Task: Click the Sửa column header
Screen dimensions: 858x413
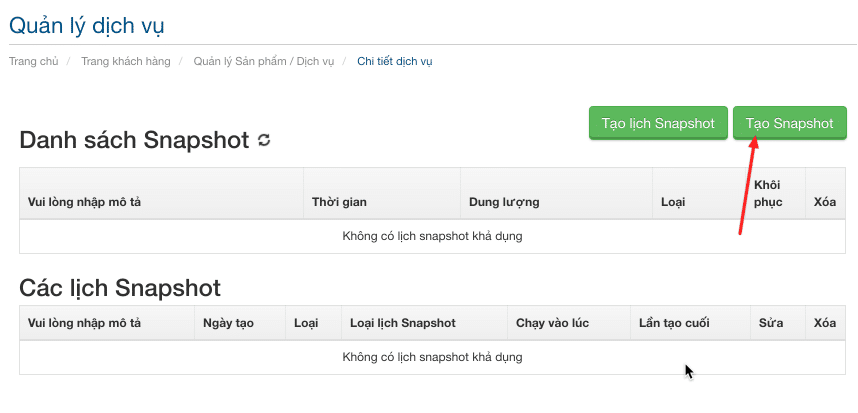Action: point(771,323)
